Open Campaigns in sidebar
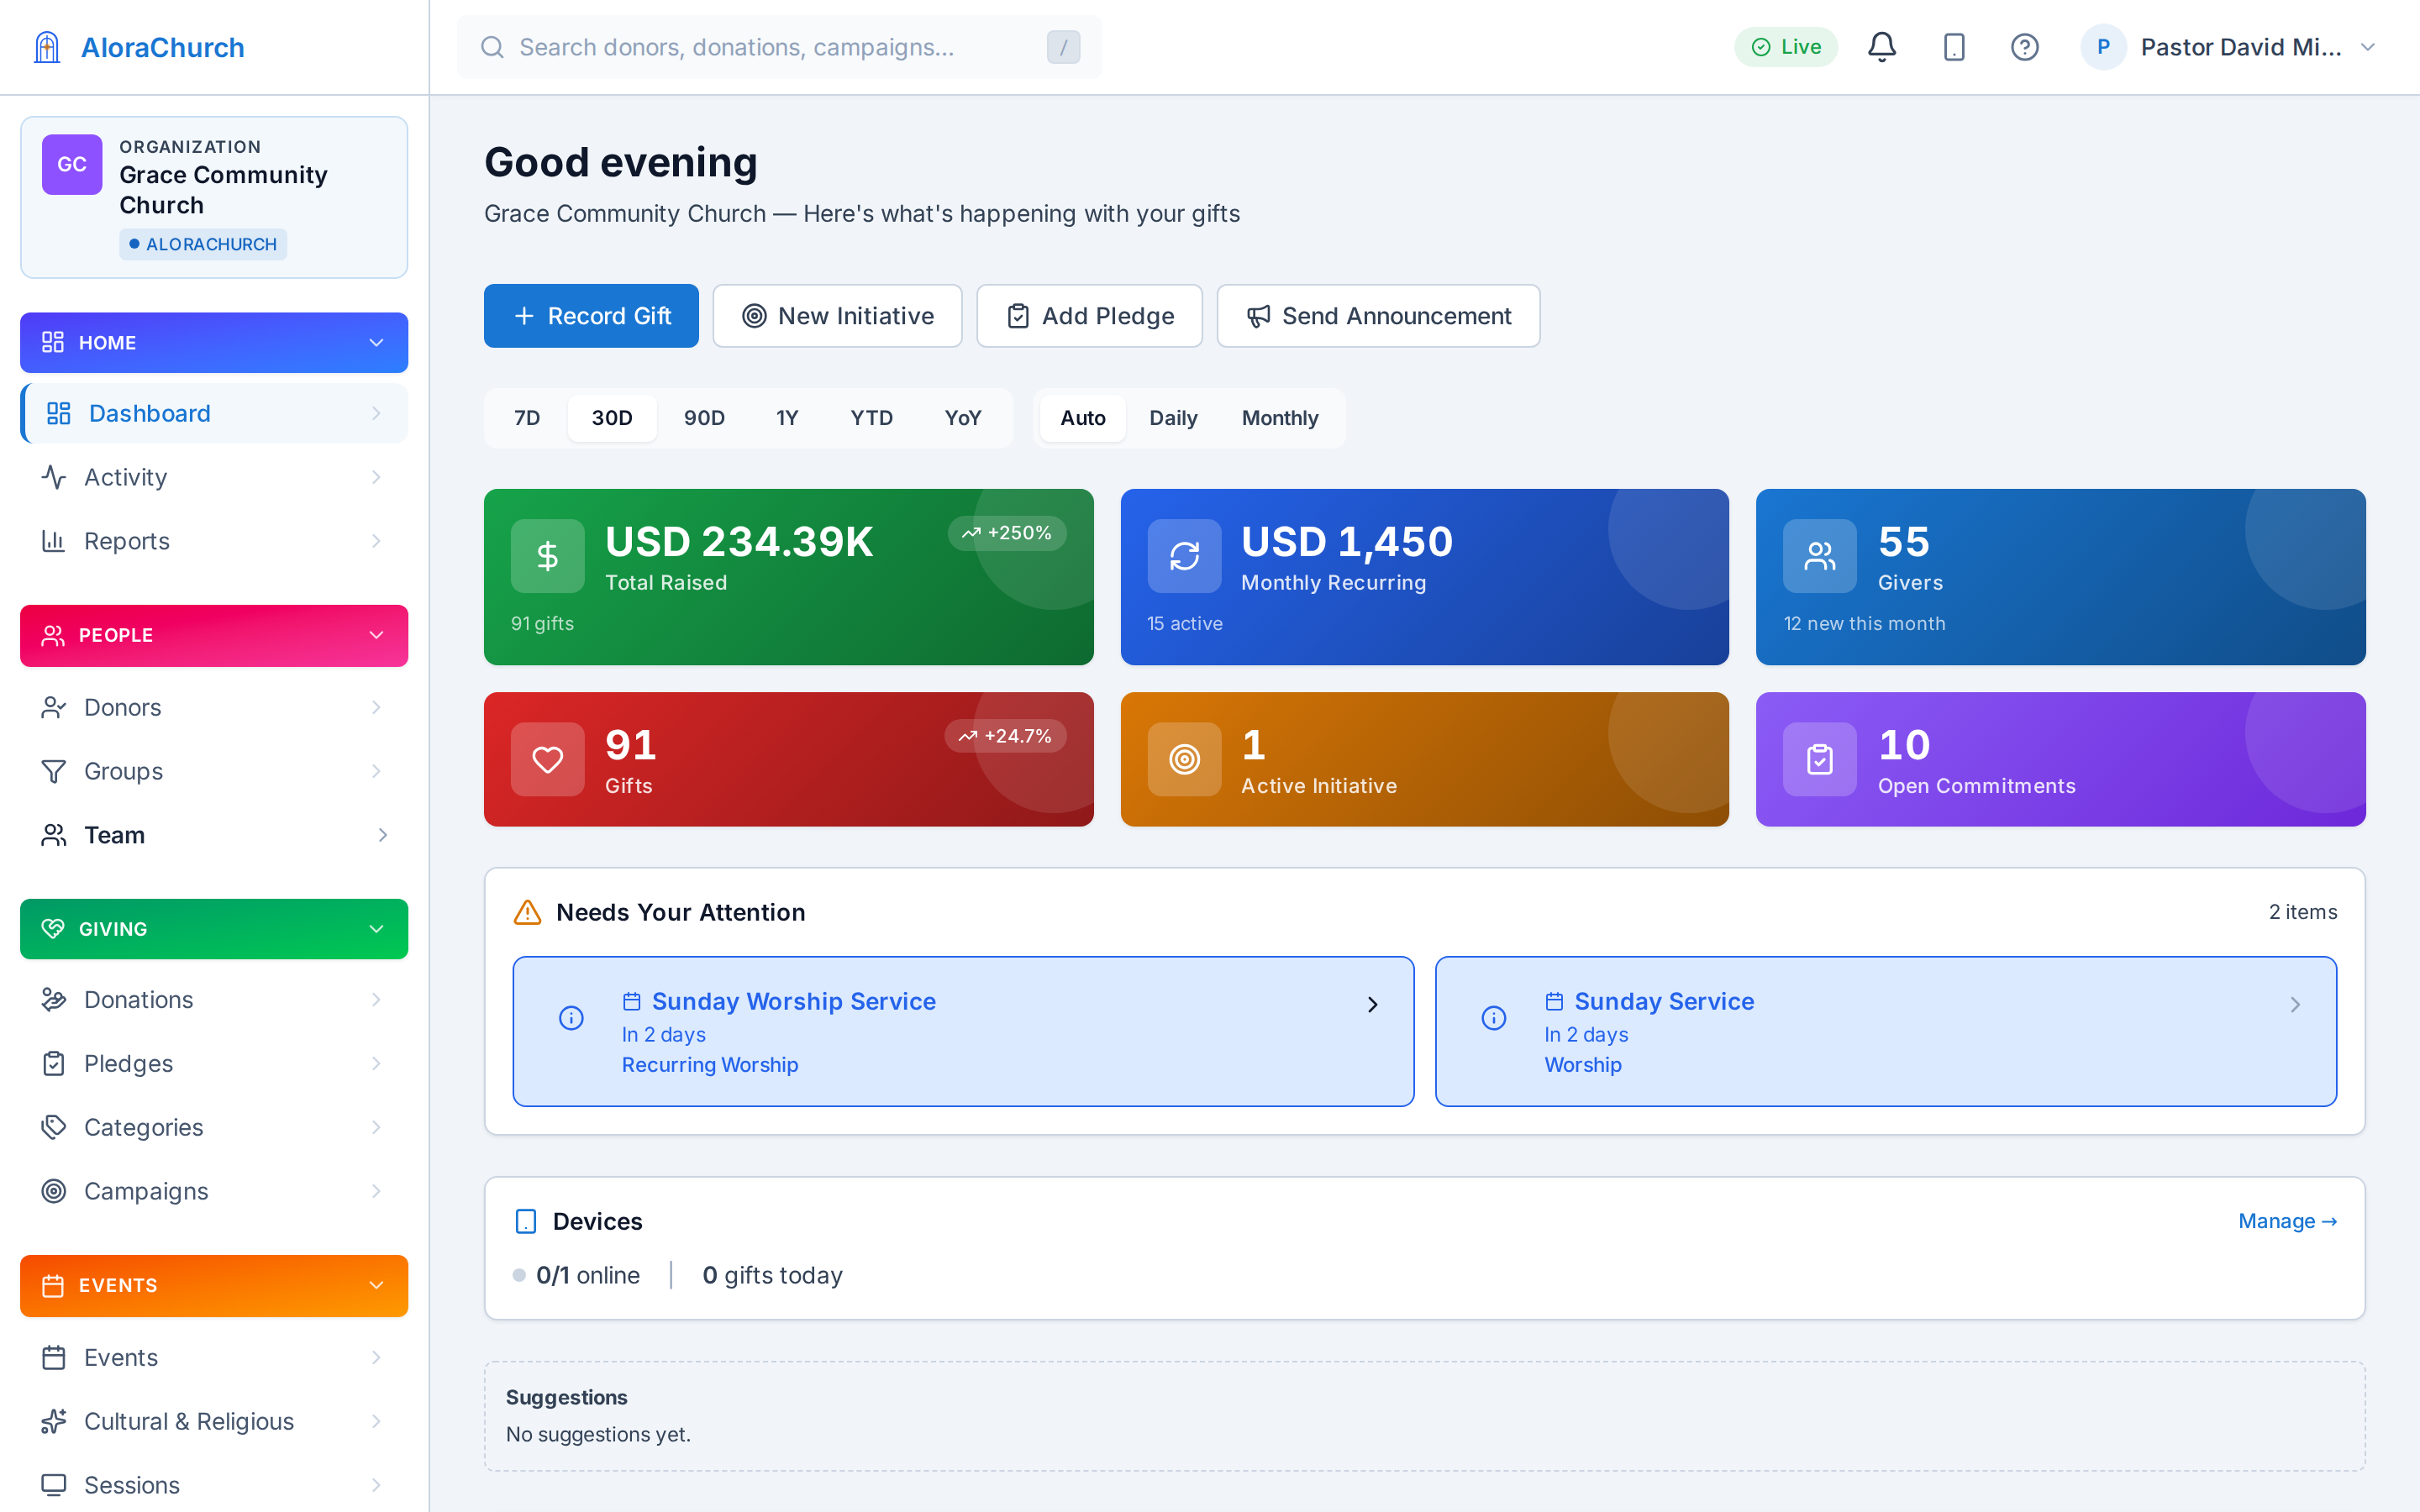2420x1512 pixels. click(214, 1191)
